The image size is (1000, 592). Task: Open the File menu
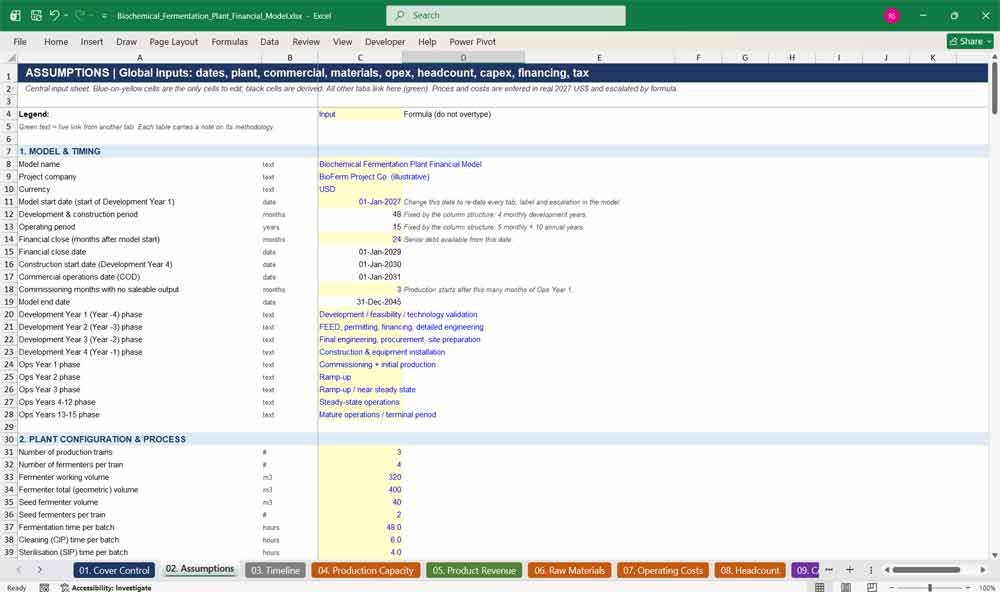click(20, 41)
